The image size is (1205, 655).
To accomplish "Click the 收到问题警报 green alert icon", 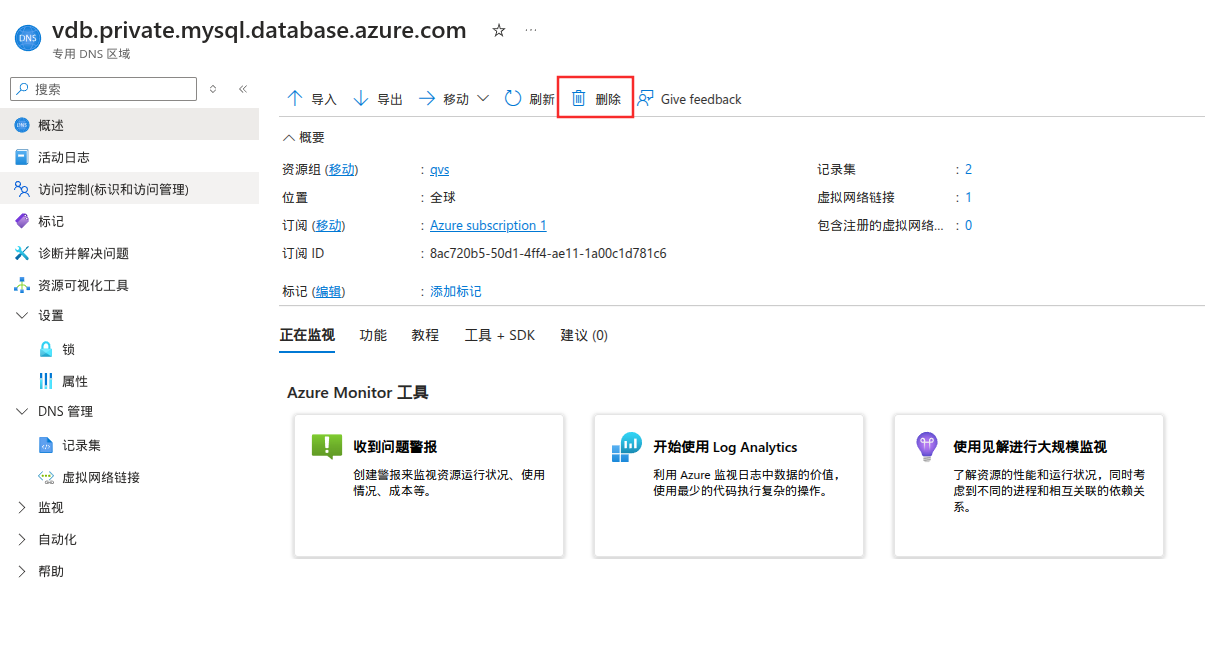I will coord(327,446).
